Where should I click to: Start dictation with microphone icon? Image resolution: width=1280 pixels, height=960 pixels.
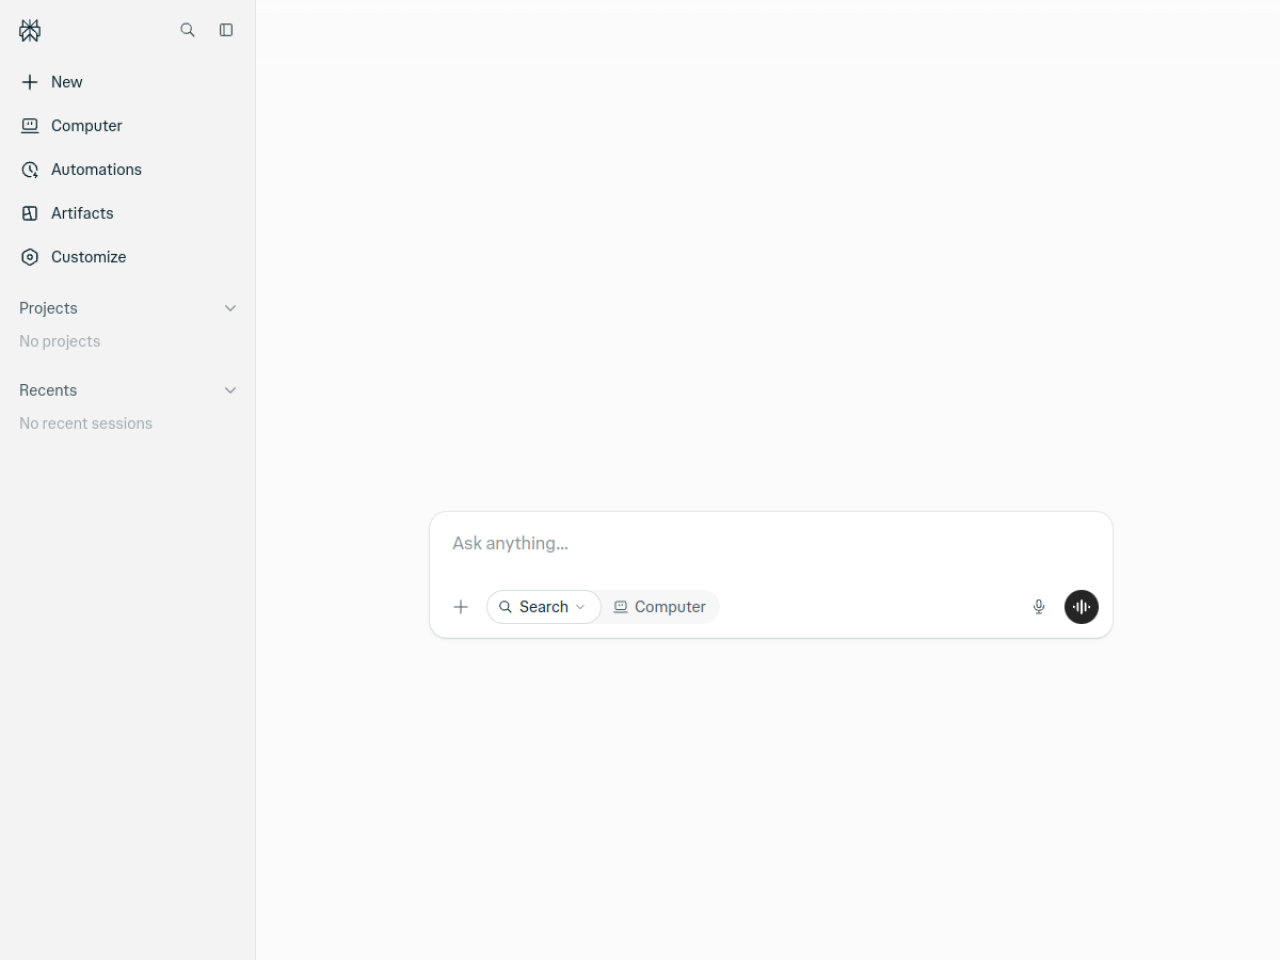(x=1039, y=607)
